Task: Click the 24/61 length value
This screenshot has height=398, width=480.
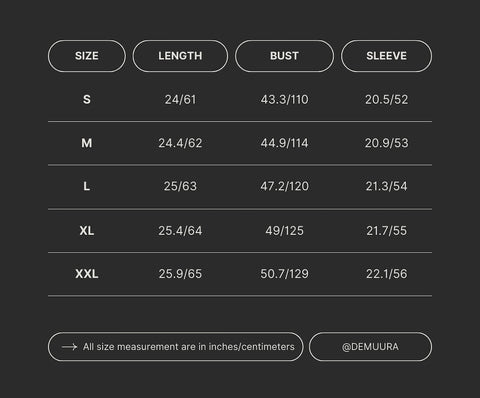Action: click(x=180, y=99)
